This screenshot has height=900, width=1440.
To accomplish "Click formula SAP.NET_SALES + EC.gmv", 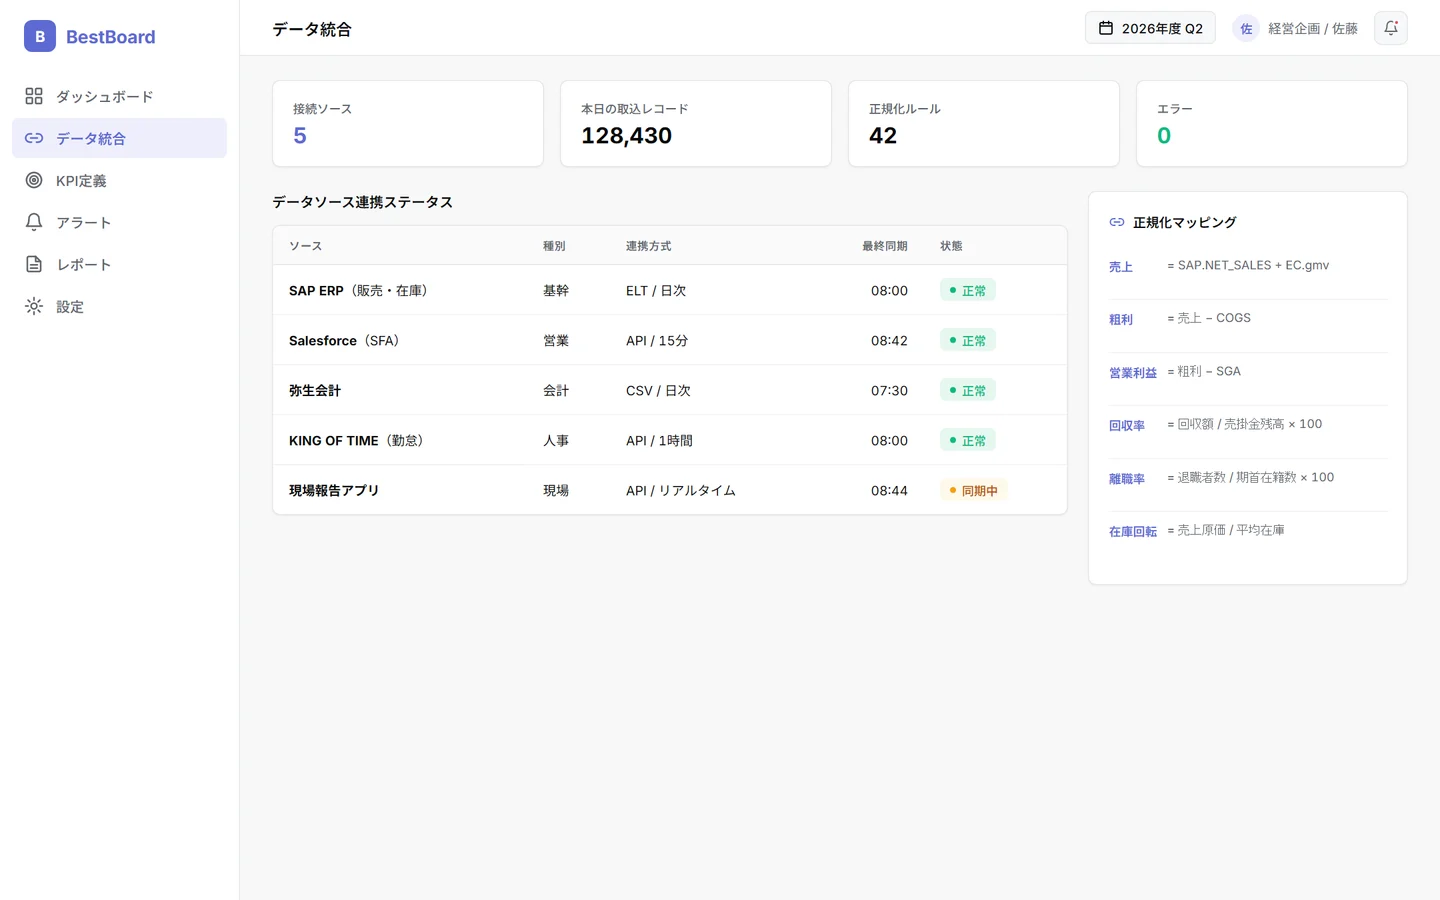I will click(x=1248, y=265).
